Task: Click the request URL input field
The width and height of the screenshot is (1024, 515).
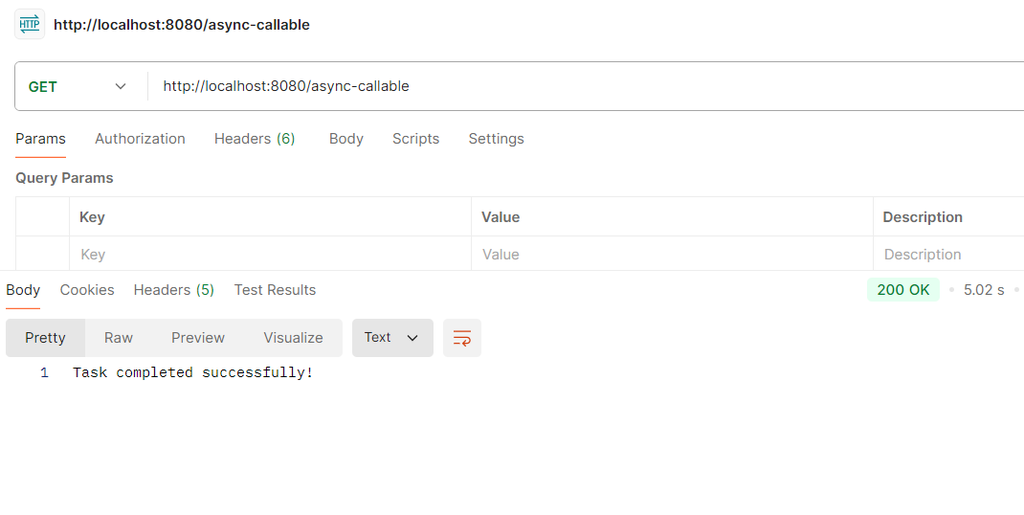Action: [580, 87]
